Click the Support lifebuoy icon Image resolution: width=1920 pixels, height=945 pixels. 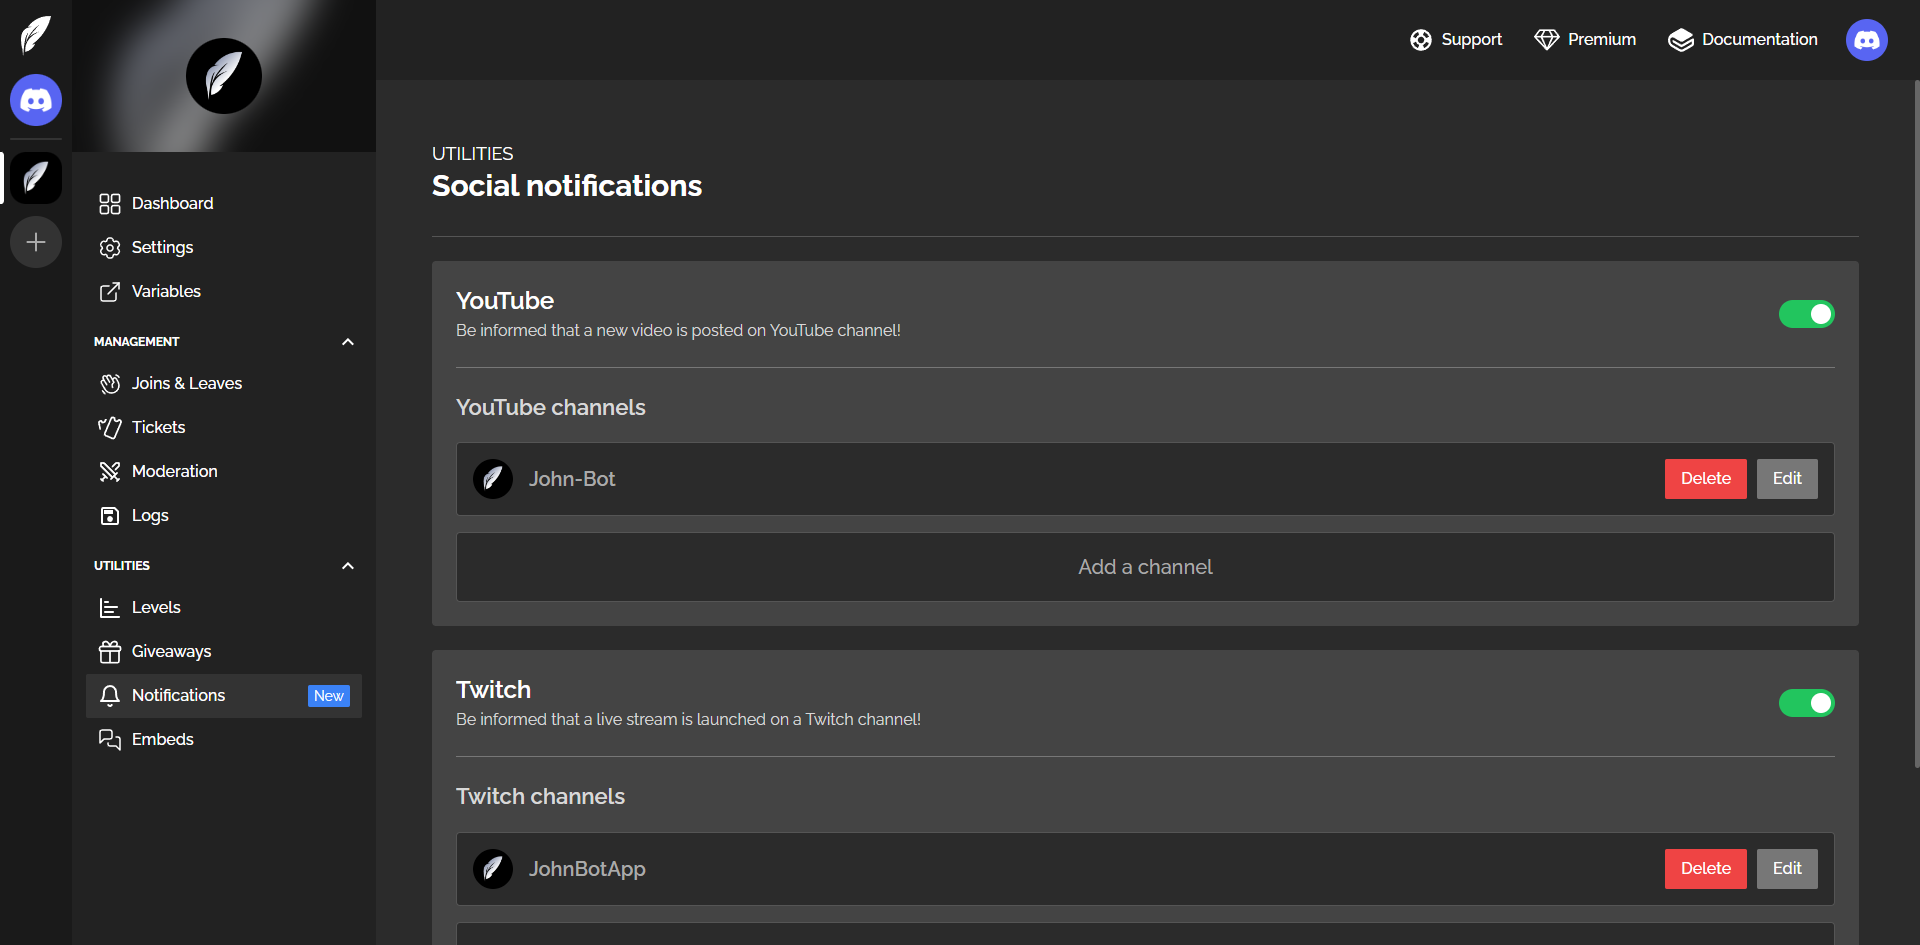(x=1420, y=40)
